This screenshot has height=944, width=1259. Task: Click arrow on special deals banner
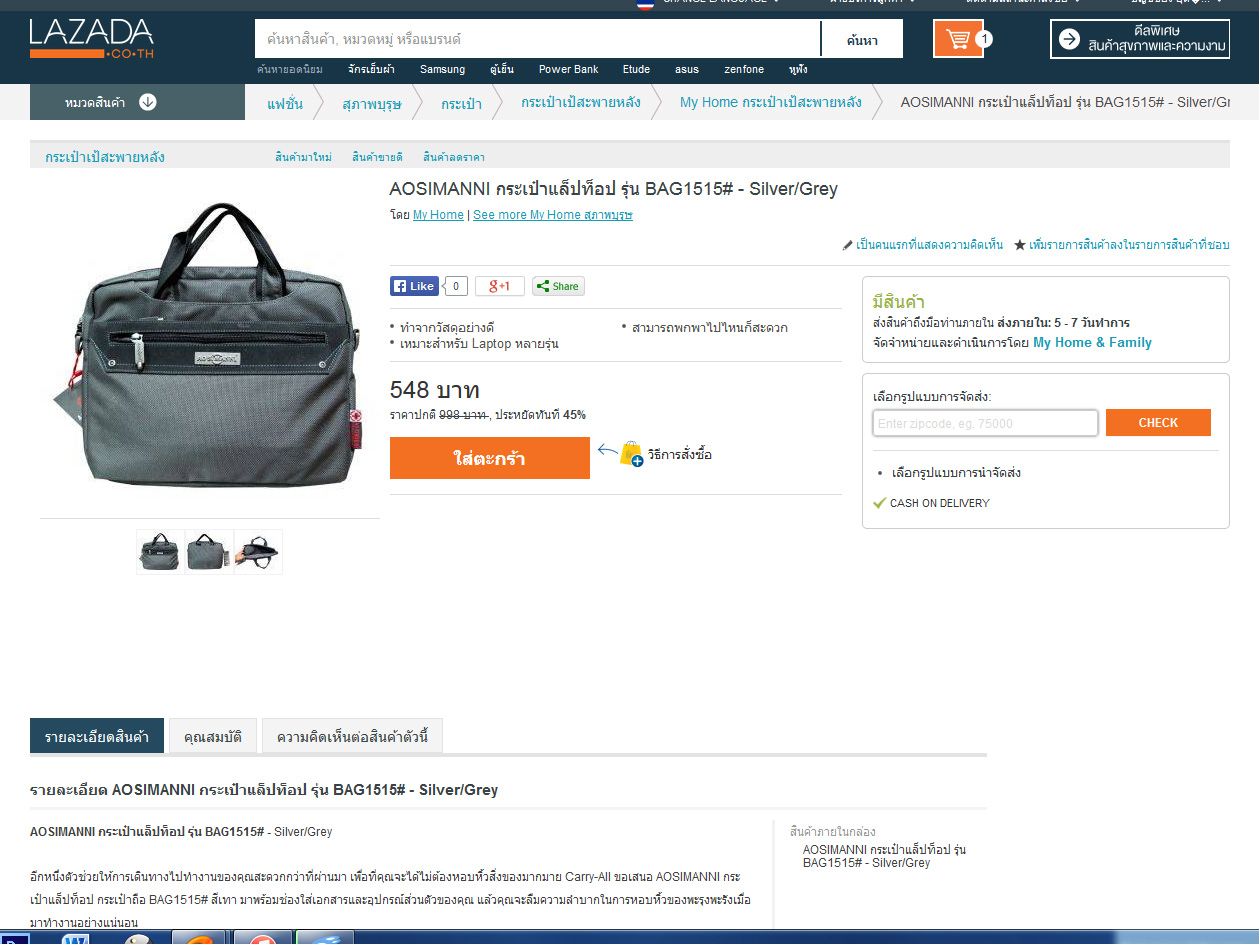[1069, 39]
